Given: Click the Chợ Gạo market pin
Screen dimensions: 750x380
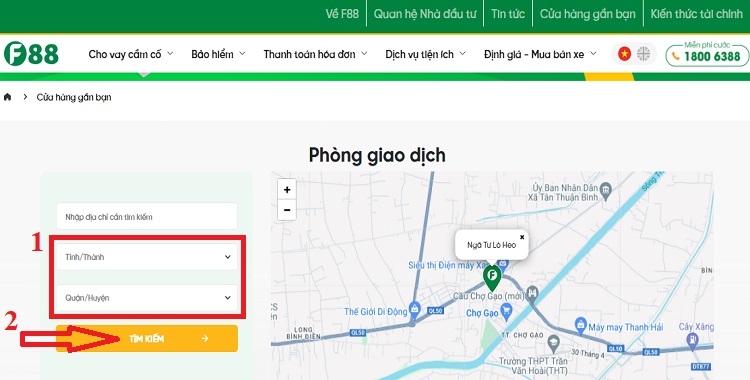Looking at the screenshot, I should click(x=507, y=313).
